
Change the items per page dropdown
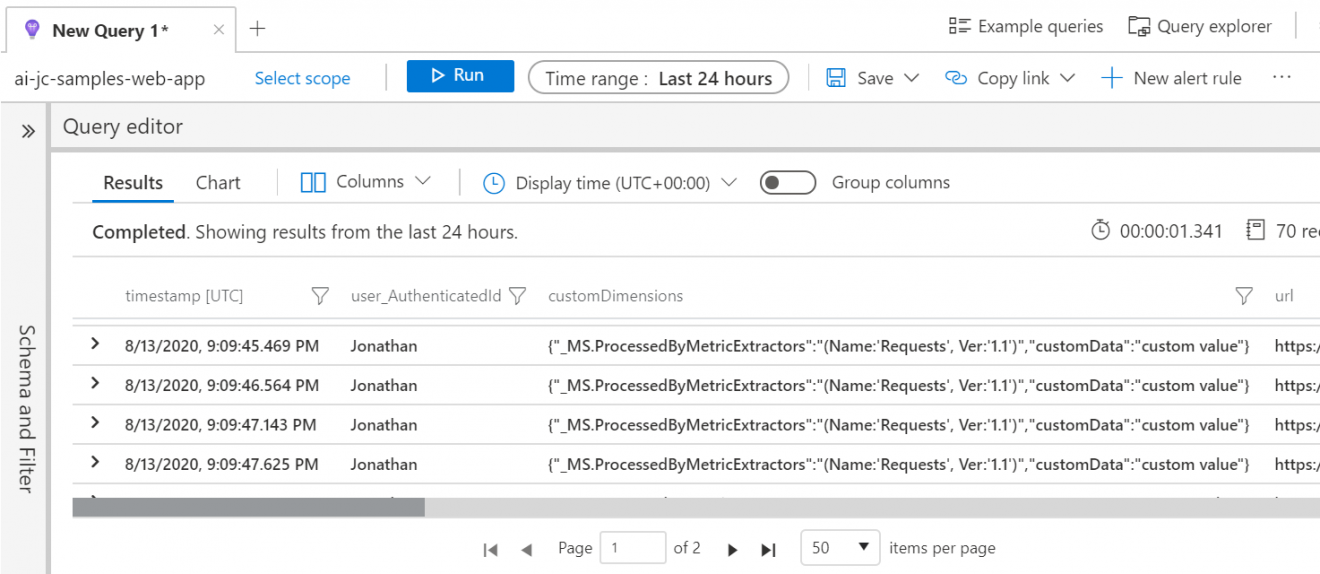click(840, 548)
